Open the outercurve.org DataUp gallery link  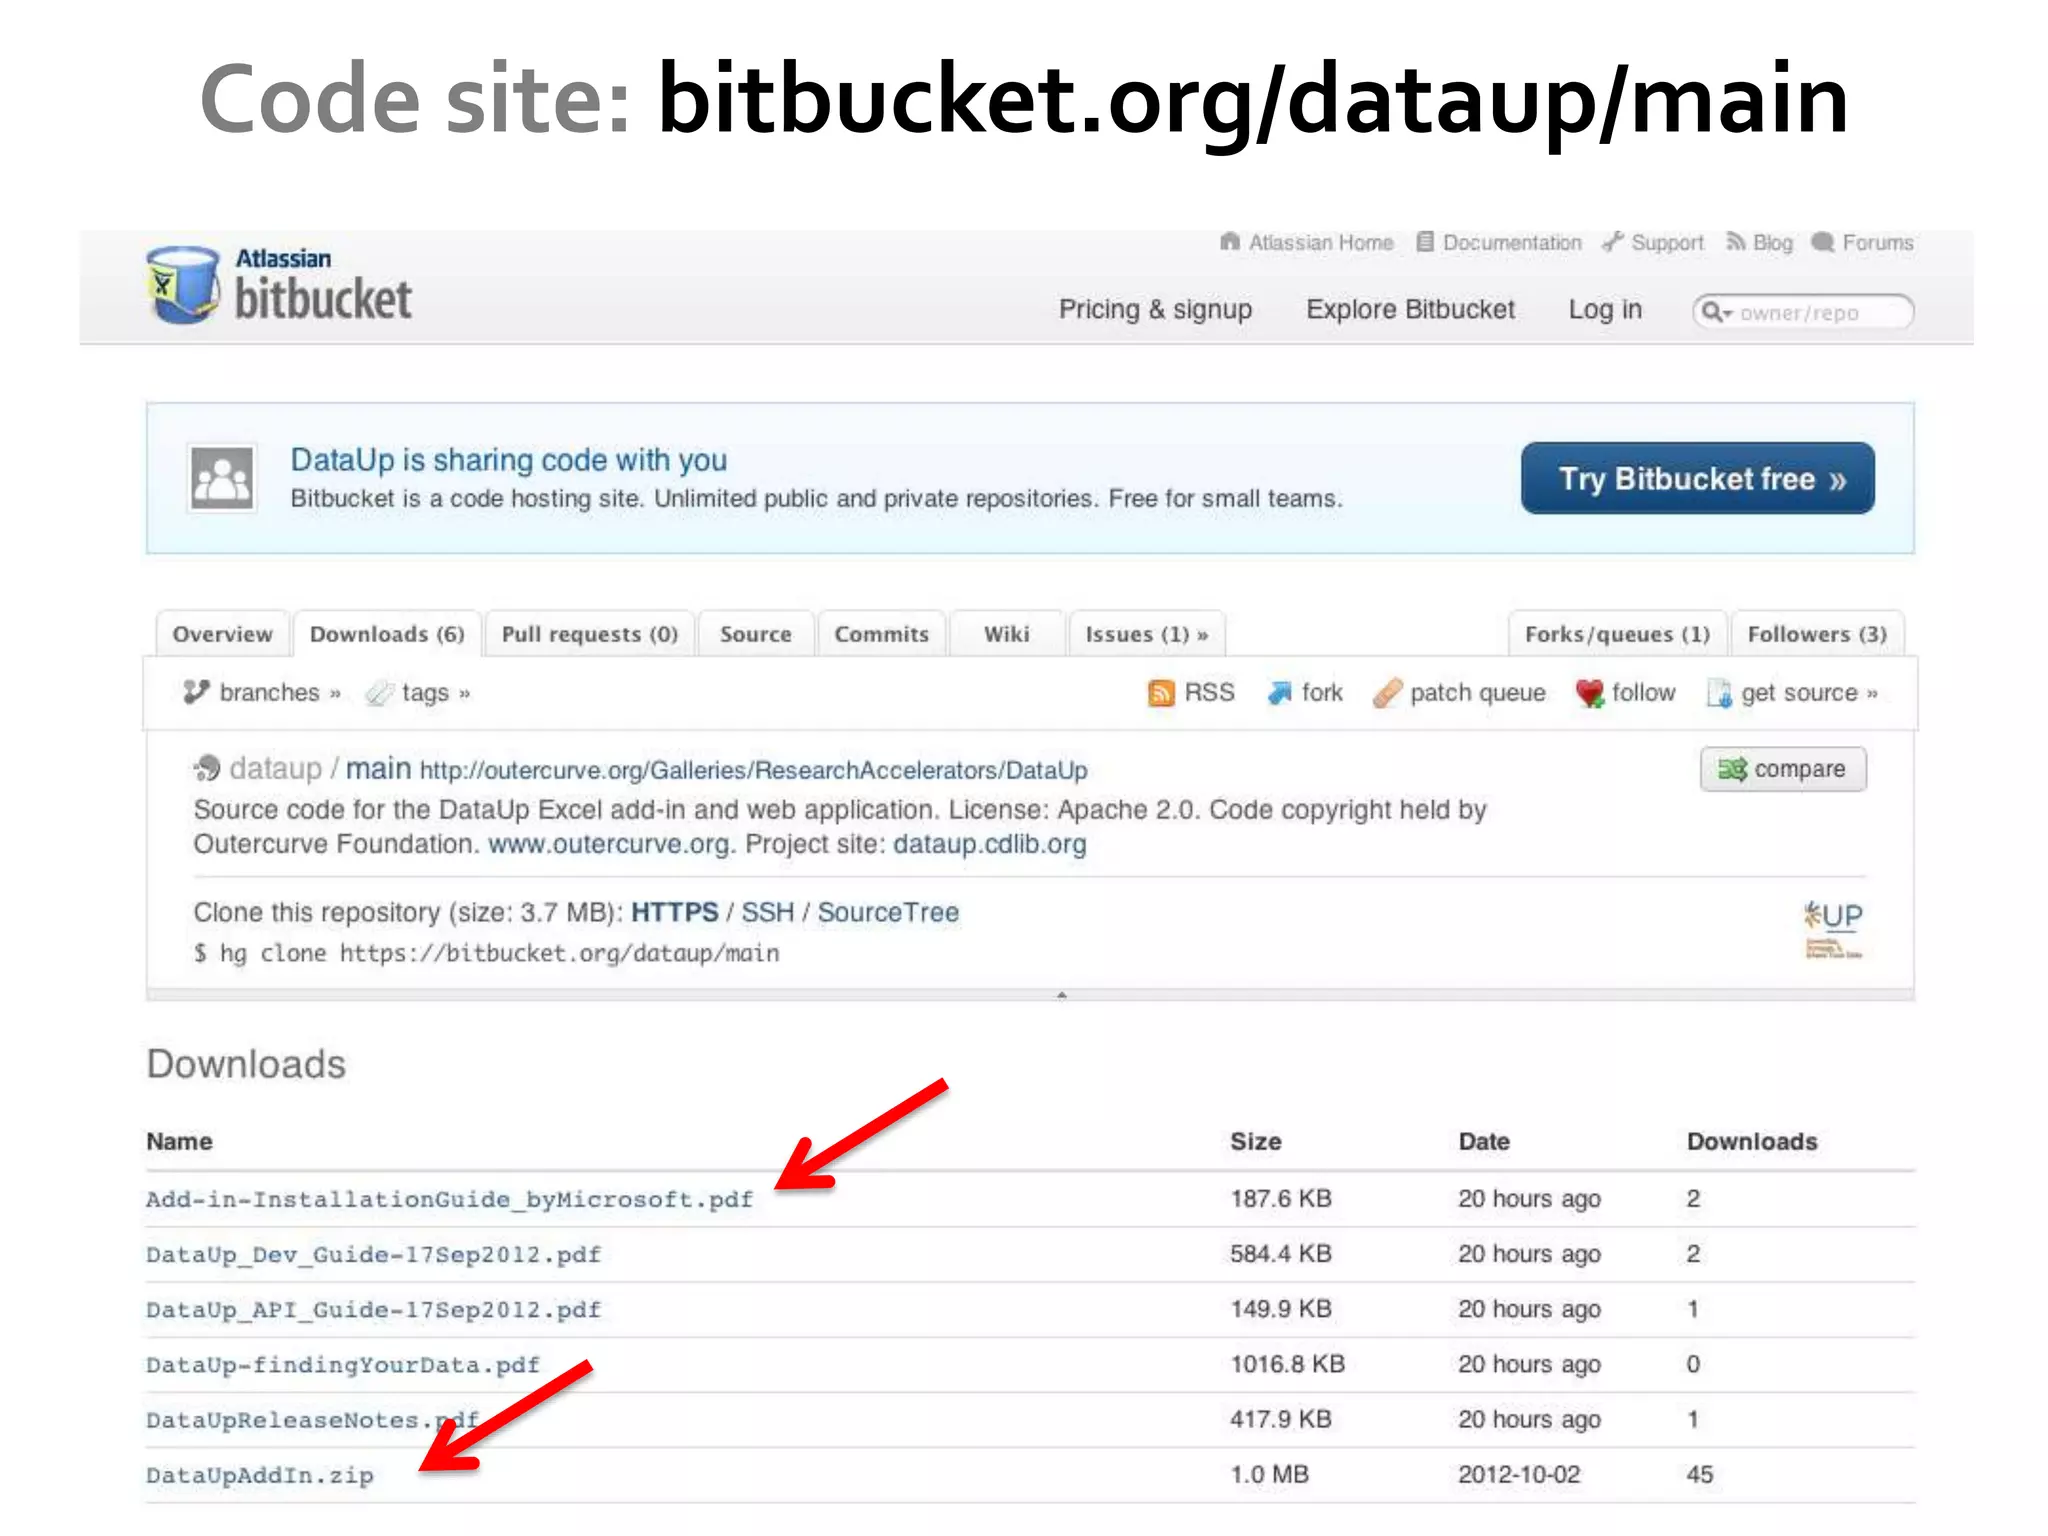(753, 770)
